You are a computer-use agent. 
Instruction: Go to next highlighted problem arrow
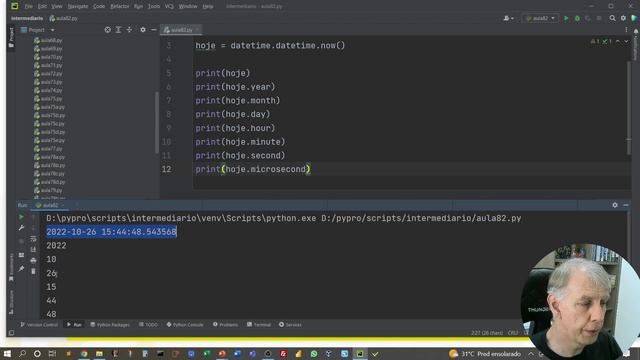click(626, 41)
